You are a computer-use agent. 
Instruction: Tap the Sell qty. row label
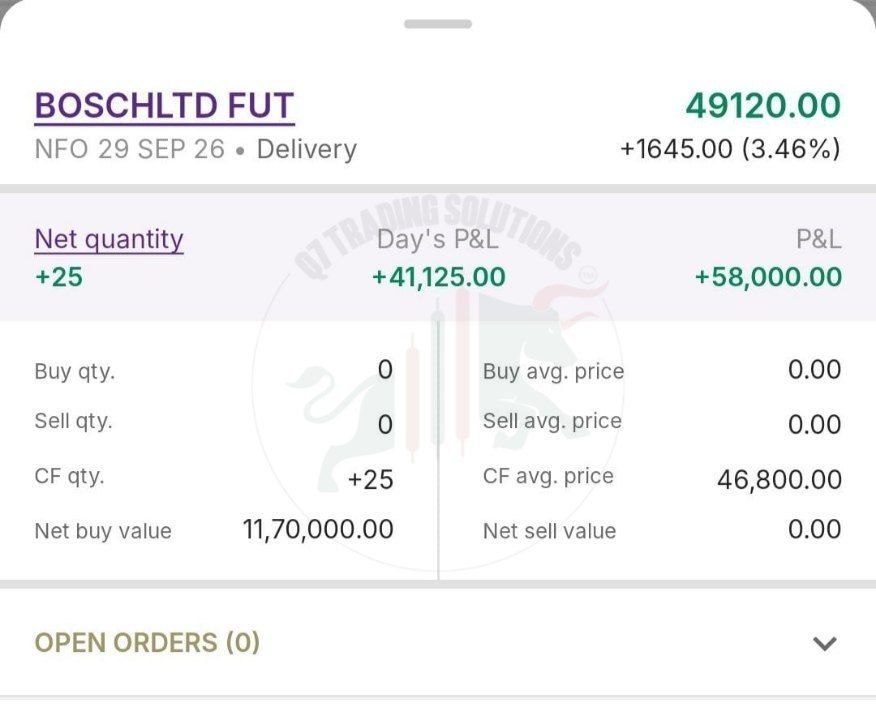pyautogui.click(x=73, y=421)
